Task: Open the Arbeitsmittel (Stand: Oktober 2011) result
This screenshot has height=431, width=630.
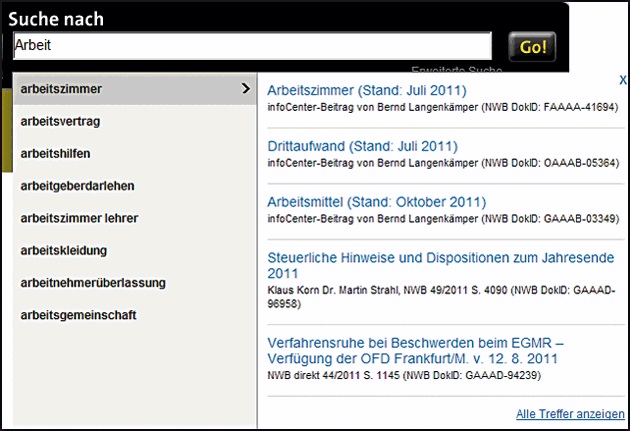Action: click(377, 202)
